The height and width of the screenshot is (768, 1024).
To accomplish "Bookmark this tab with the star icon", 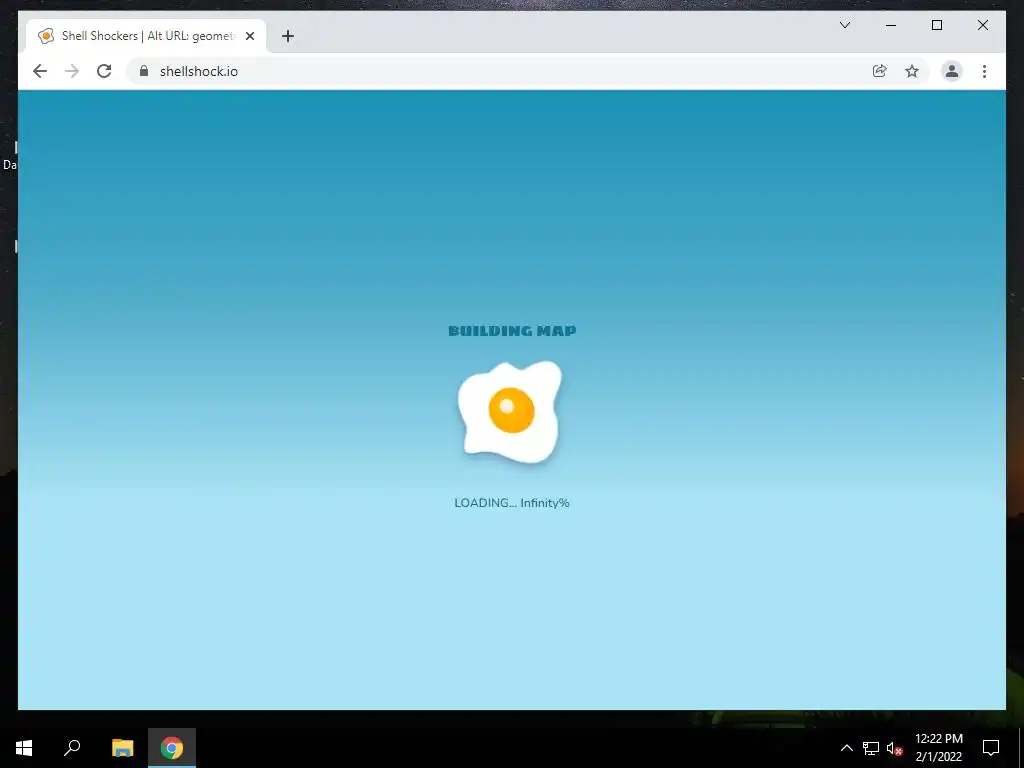I will tap(912, 71).
